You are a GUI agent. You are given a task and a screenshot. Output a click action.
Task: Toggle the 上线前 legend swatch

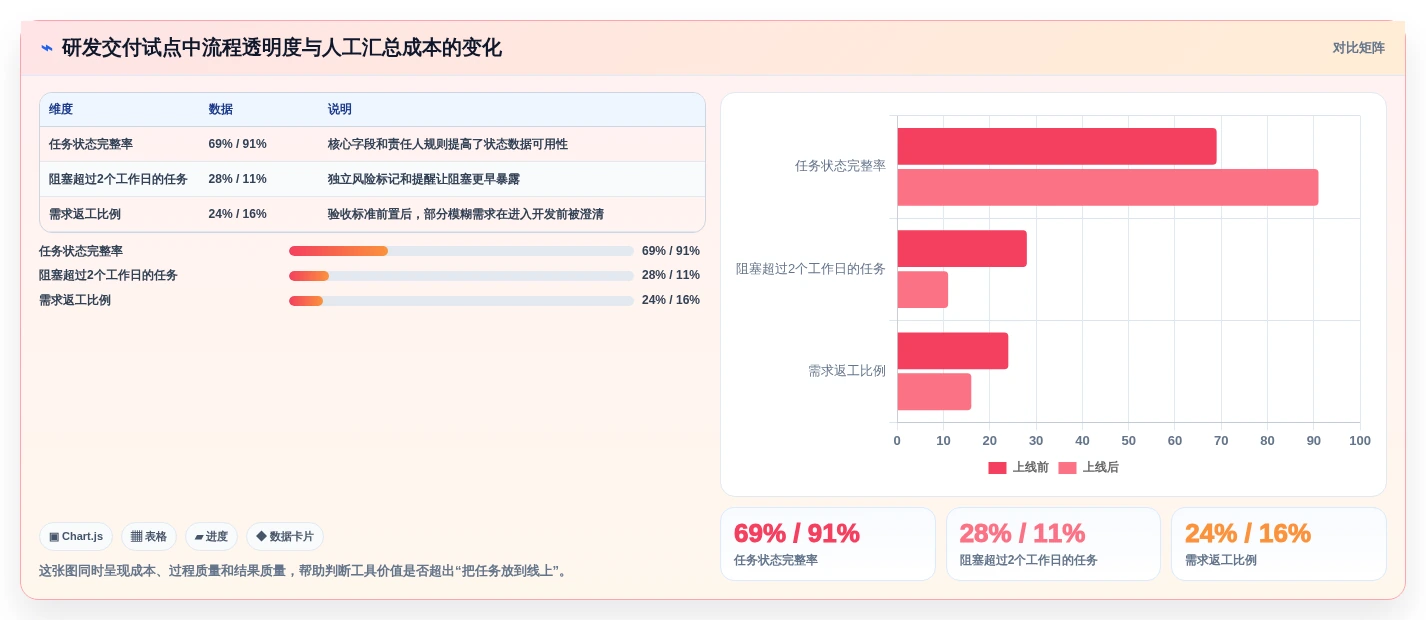[997, 468]
